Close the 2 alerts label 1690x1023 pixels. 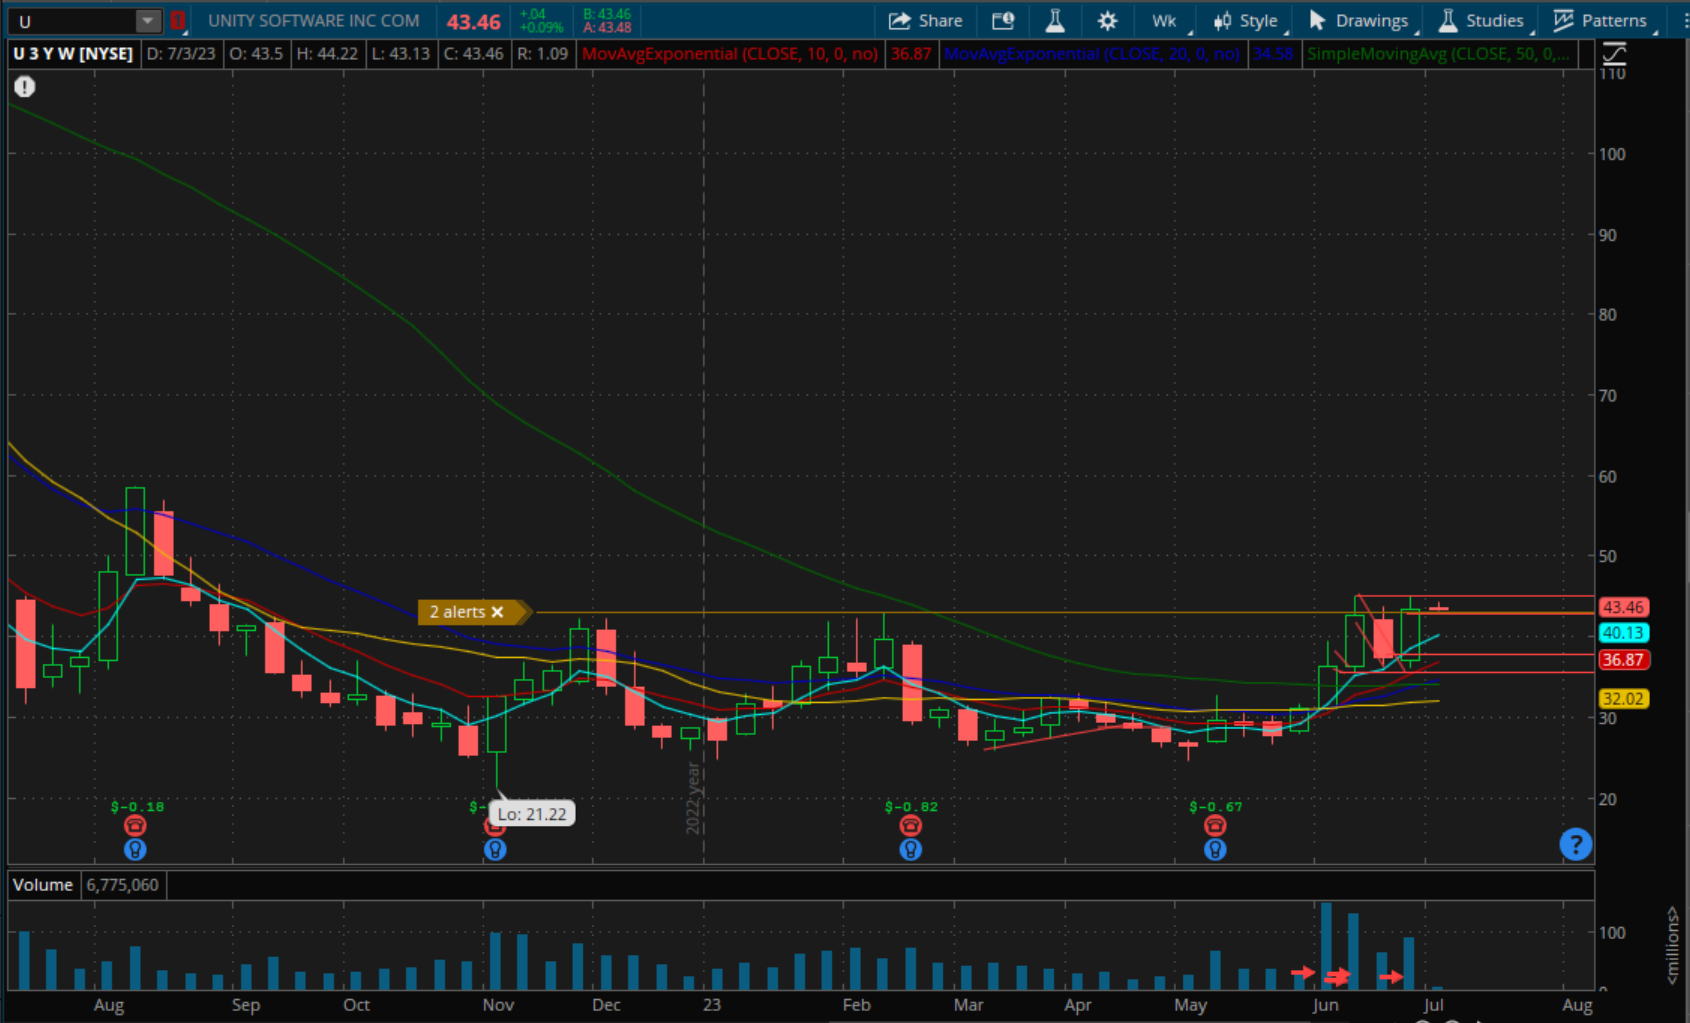(x=497, y=612)
